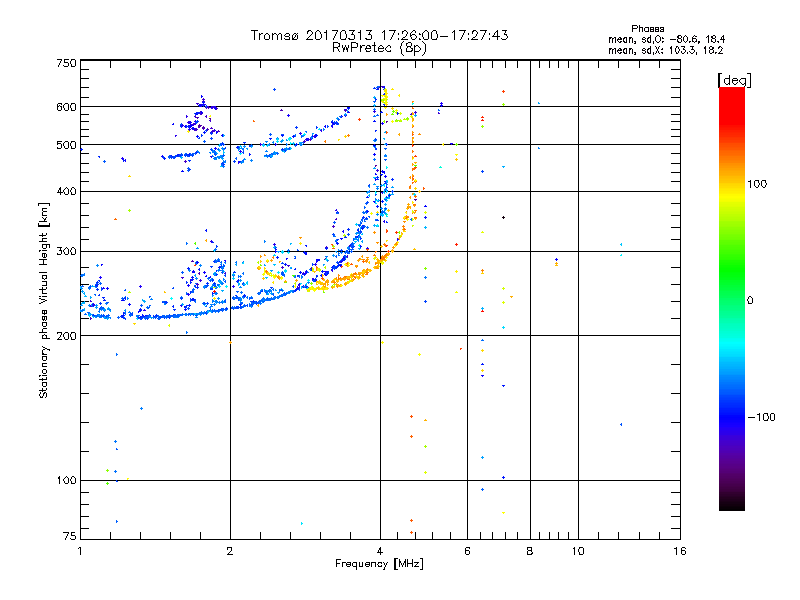Click the y-axis label '400'
Image resolution: width=800 pixels, height=600 pixels.
66,192
